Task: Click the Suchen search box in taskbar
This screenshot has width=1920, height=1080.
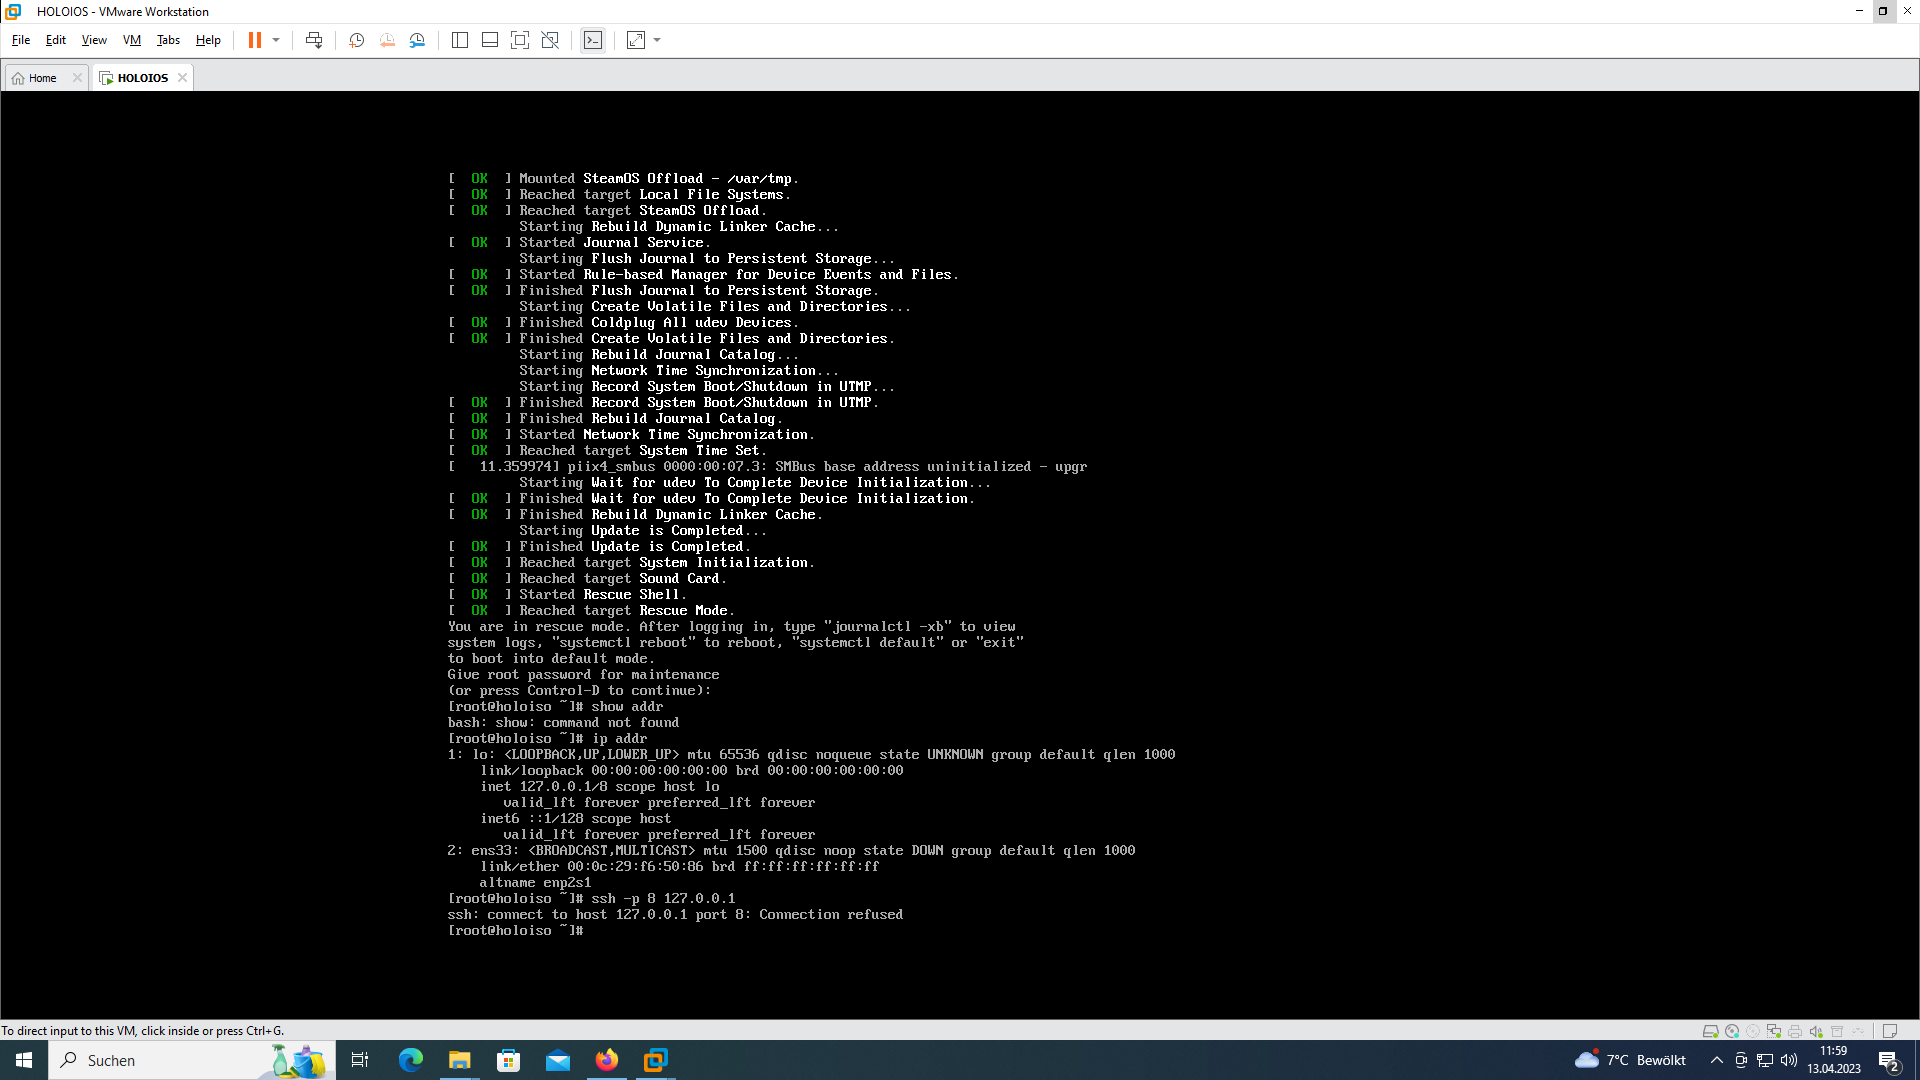Action: pos(150,1060)
